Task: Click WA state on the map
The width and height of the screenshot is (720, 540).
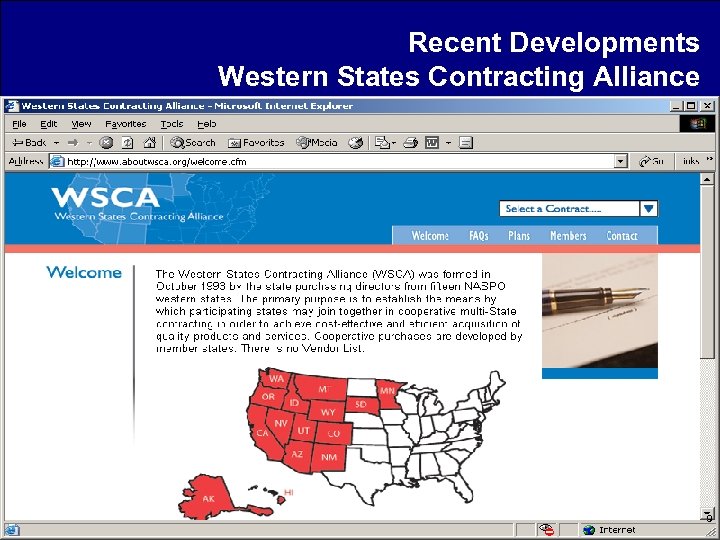Action: 276,379
